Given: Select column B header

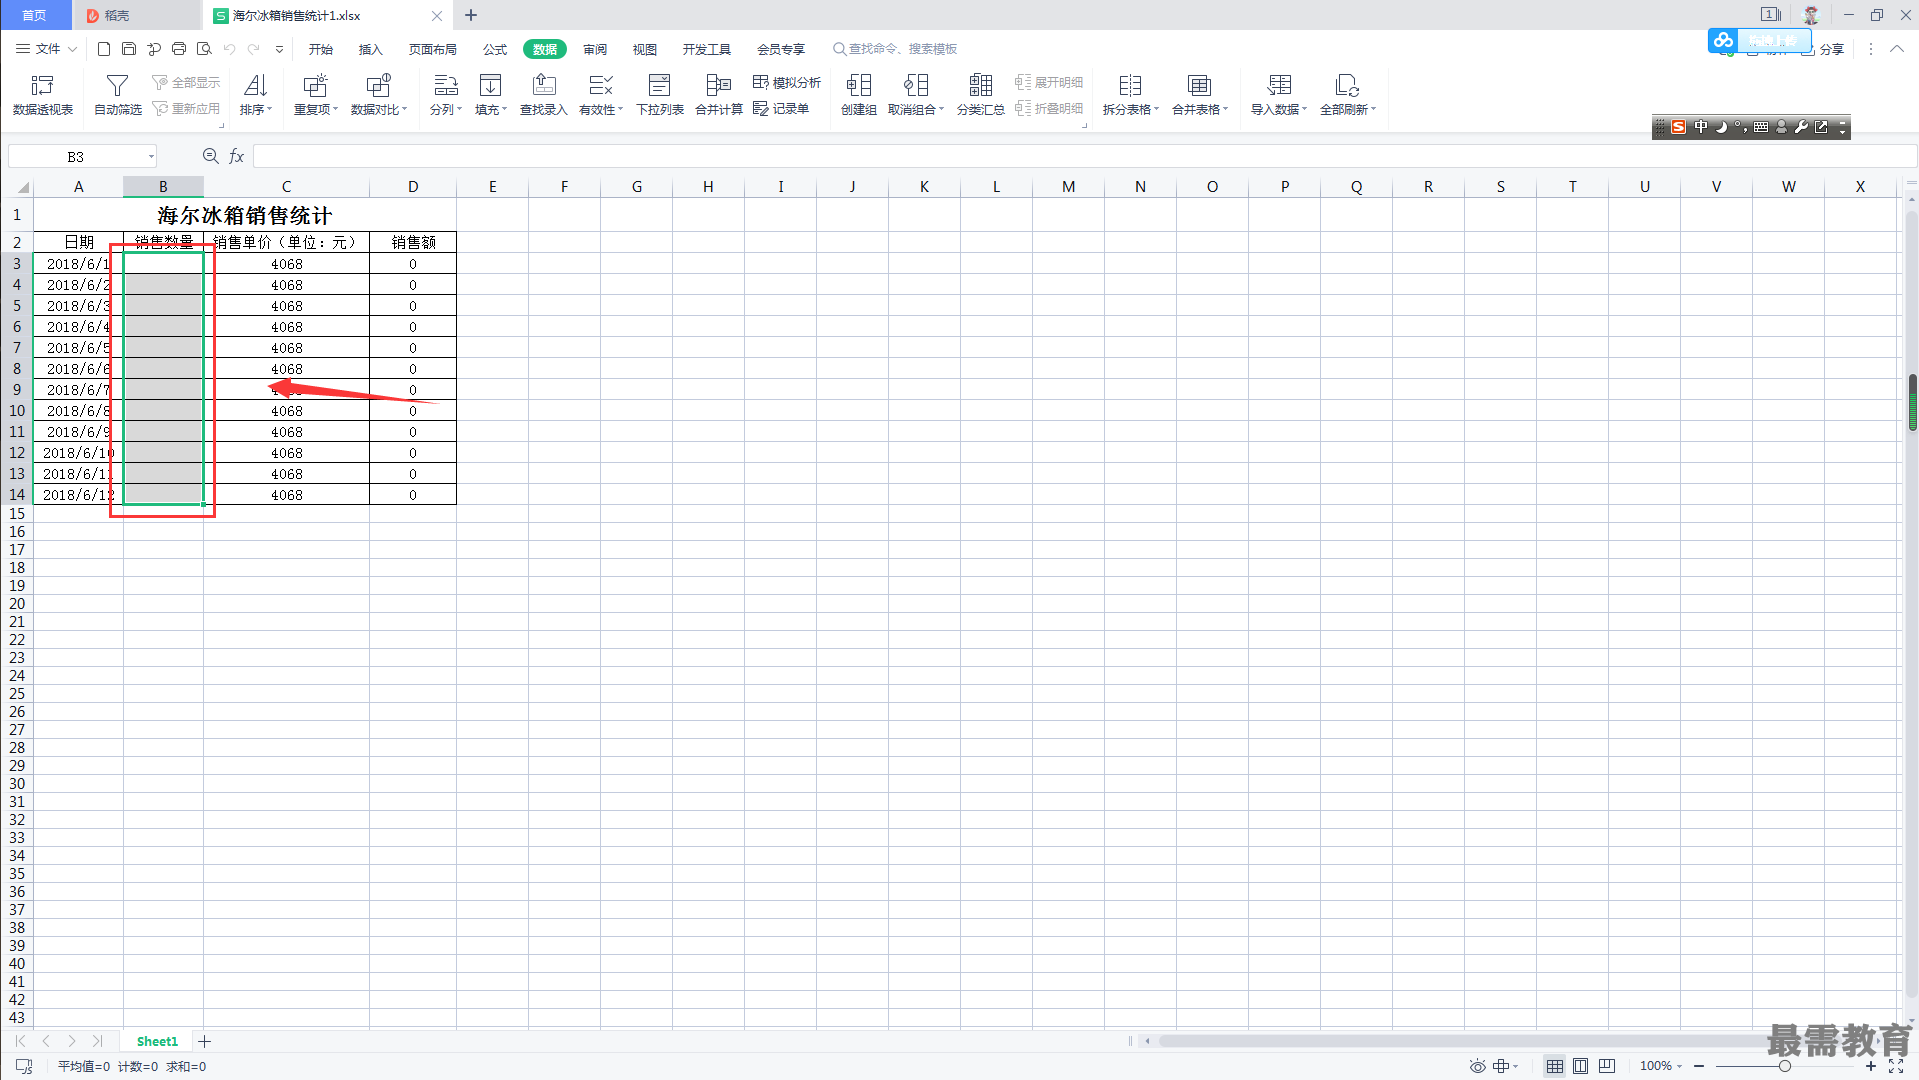Looking at the screenshot, I should (163, 187).
